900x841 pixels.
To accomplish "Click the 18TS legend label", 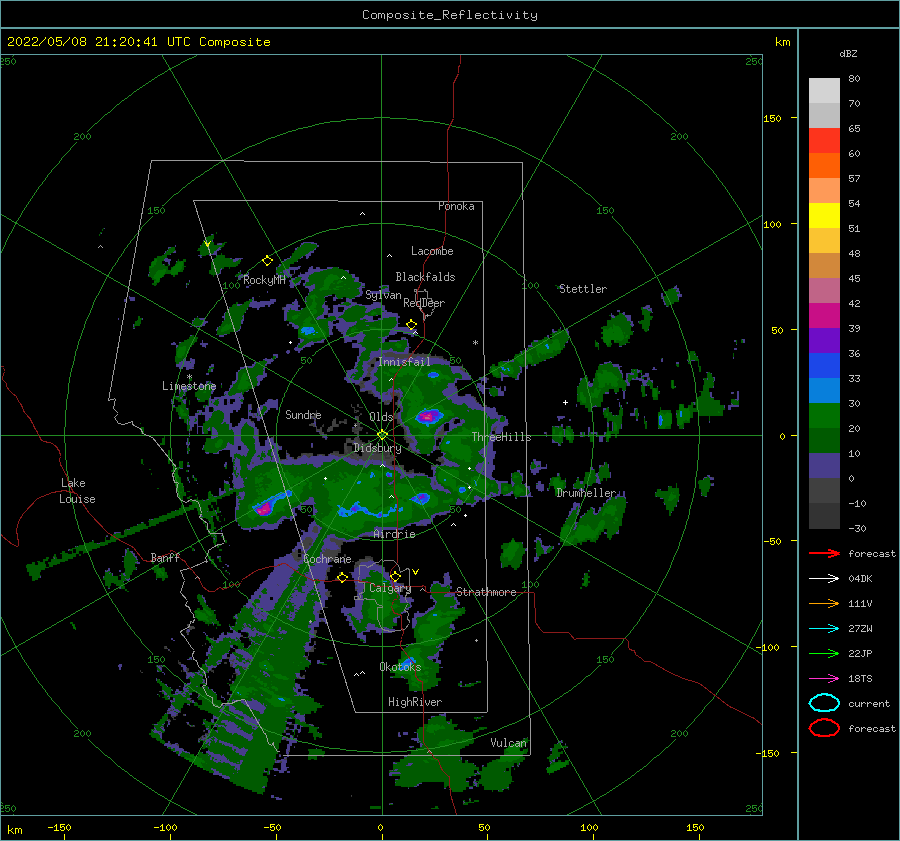I will (860, 679).
